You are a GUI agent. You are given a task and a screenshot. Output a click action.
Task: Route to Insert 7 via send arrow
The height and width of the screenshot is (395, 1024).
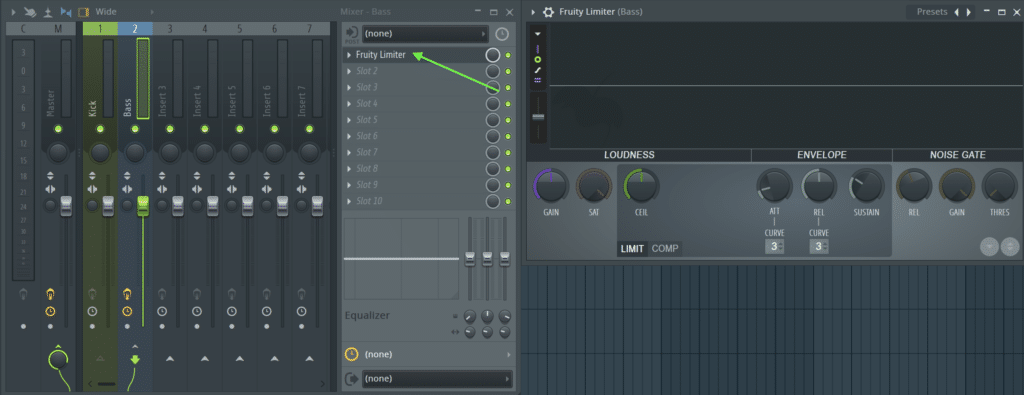[310, 358]
